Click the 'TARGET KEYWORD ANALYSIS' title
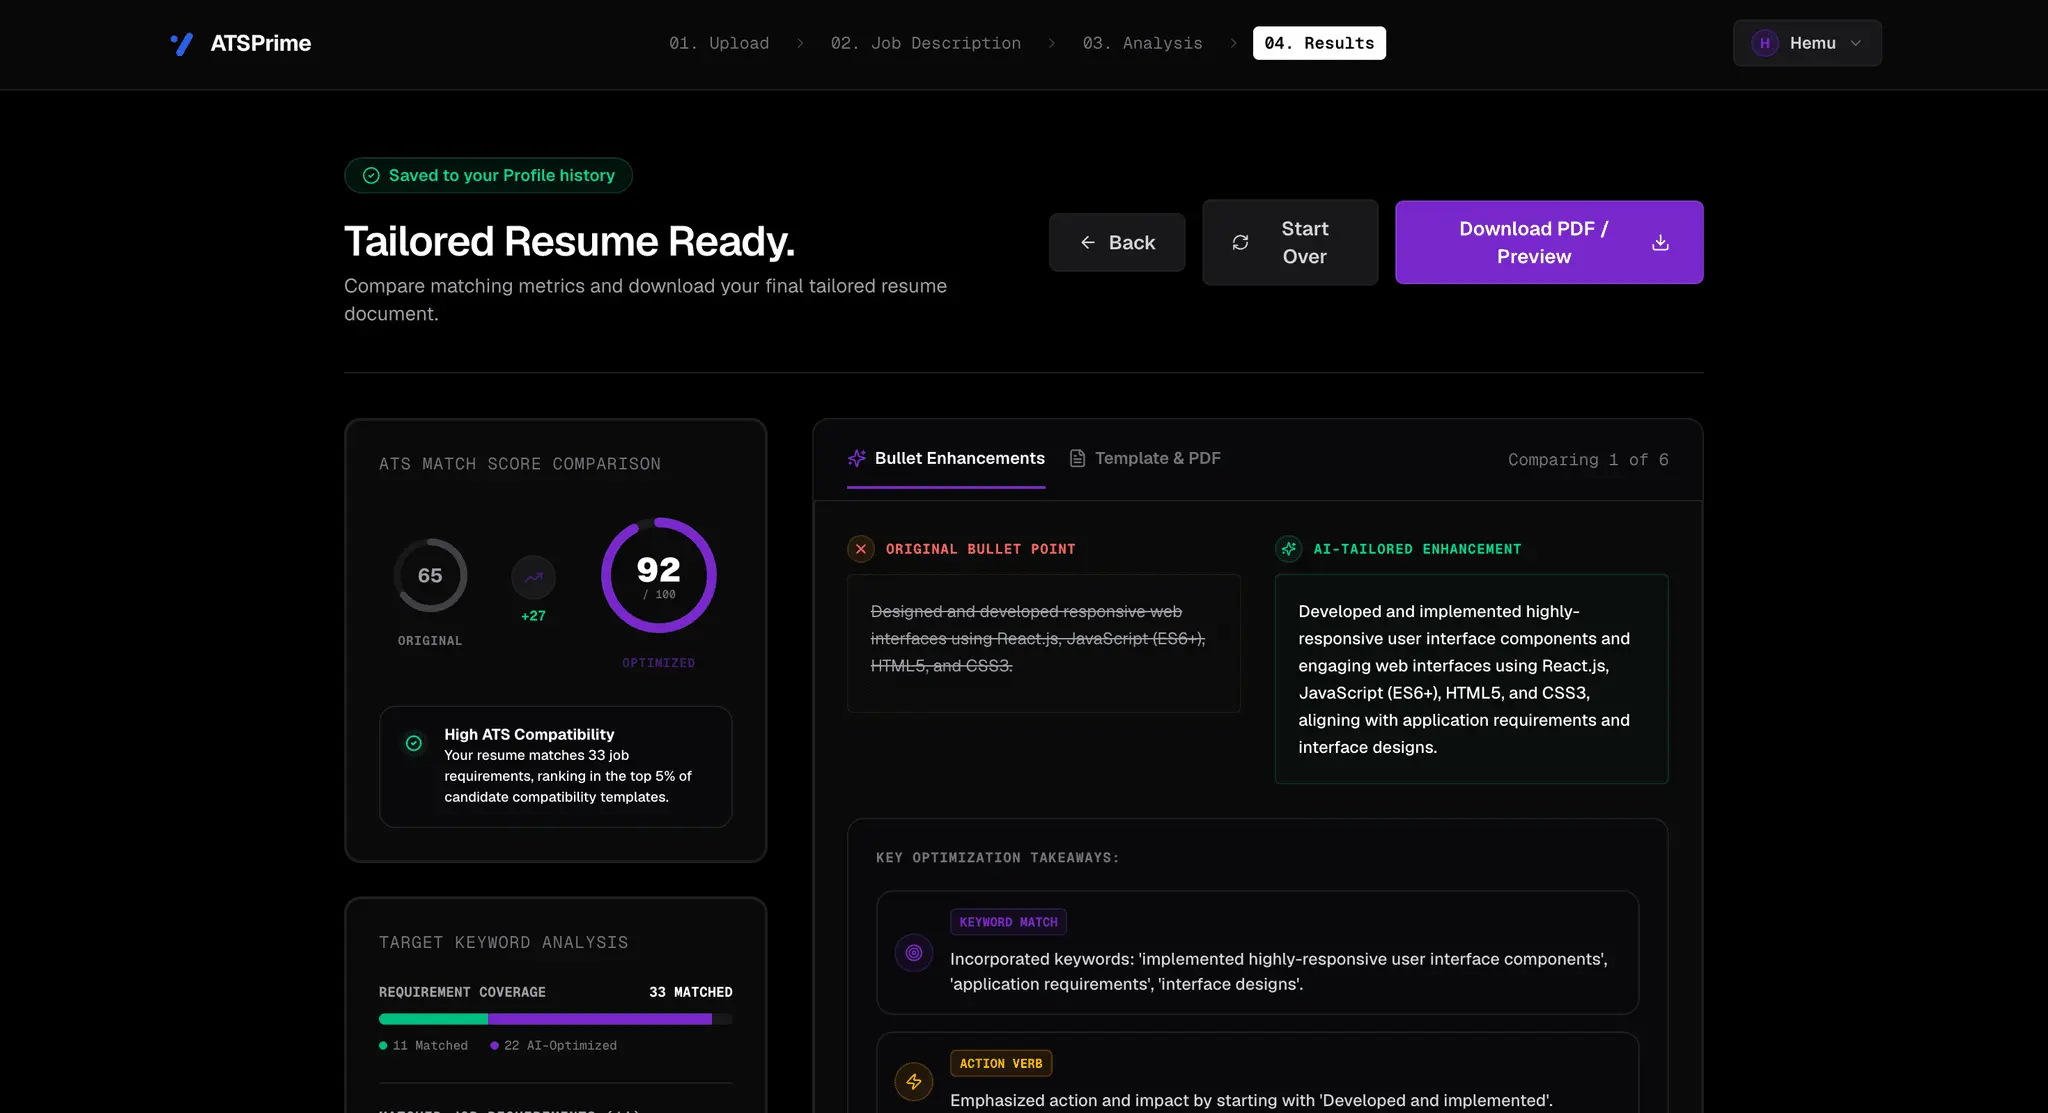 point(504,942)
